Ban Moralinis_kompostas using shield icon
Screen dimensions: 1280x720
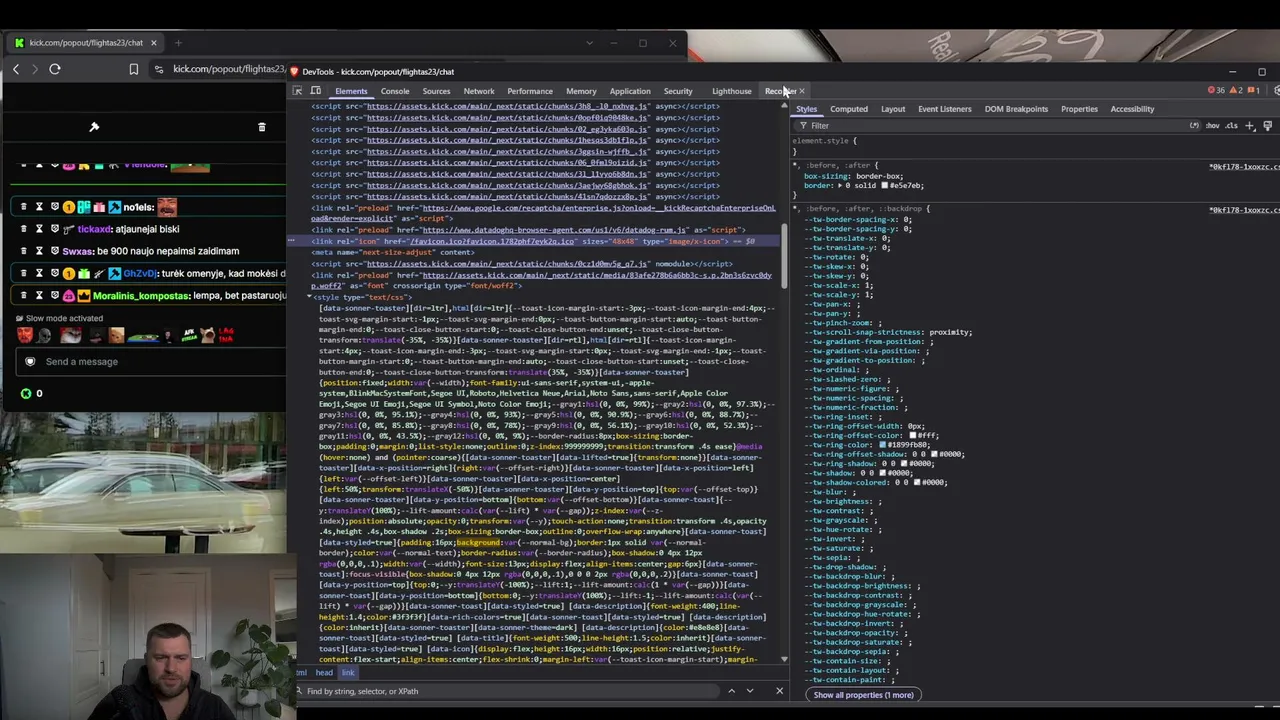pos(55,295)
